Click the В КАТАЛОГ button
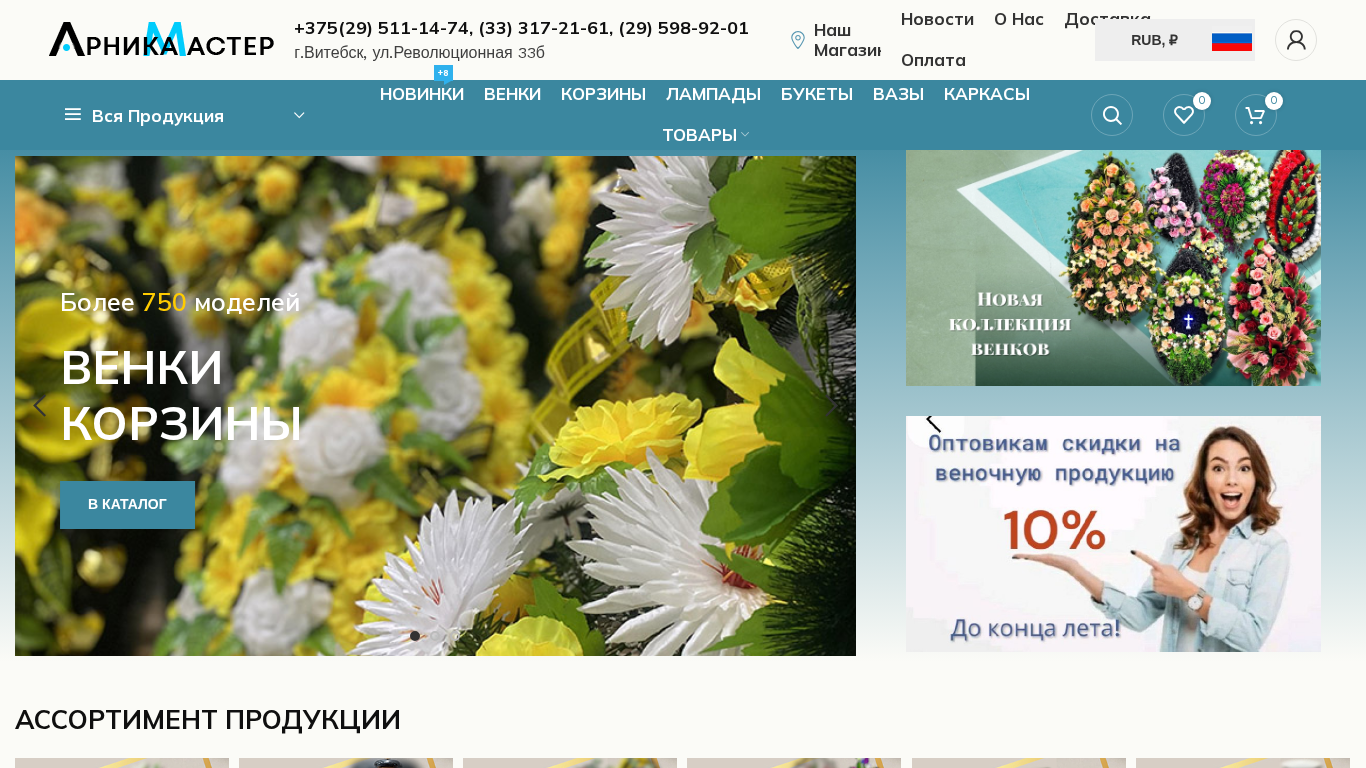Viewport: 1366px width, 768px height. click(127, 504)
